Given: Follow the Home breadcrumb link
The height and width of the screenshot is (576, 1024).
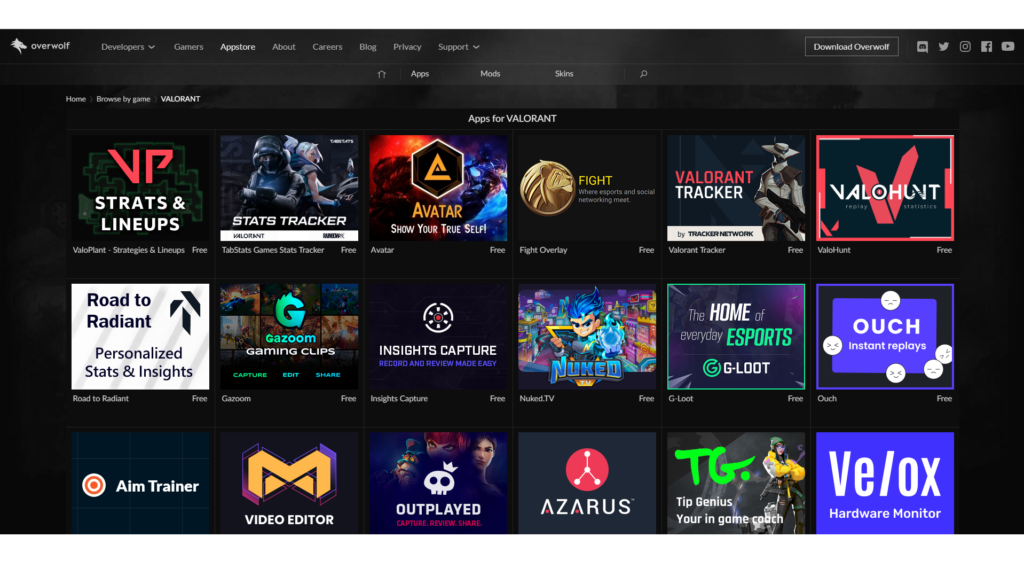Looking at the screenshot, I should 76,99.
